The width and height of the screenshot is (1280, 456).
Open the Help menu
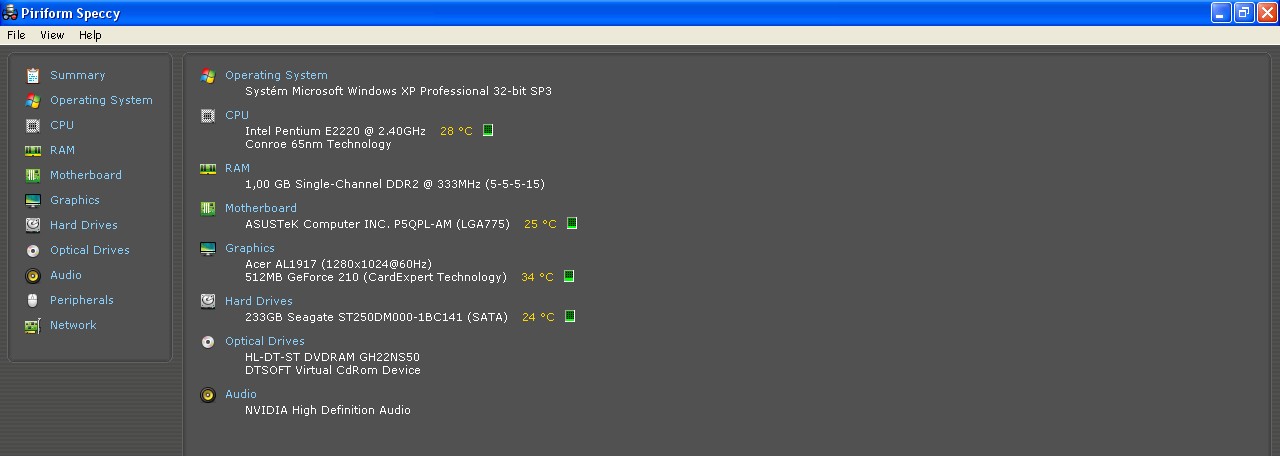90,35
